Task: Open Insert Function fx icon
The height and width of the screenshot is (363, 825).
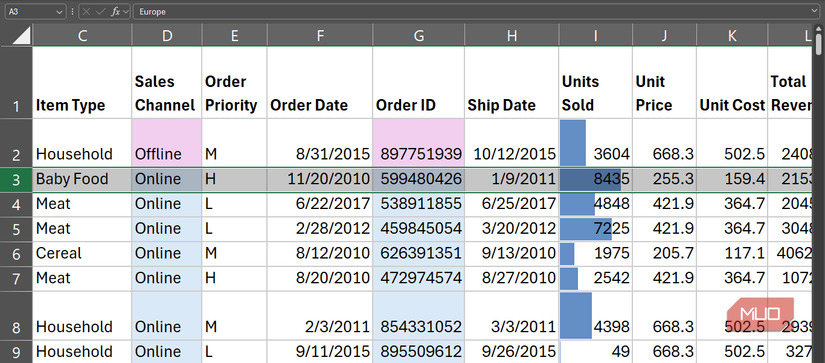Action: [115, 12]
